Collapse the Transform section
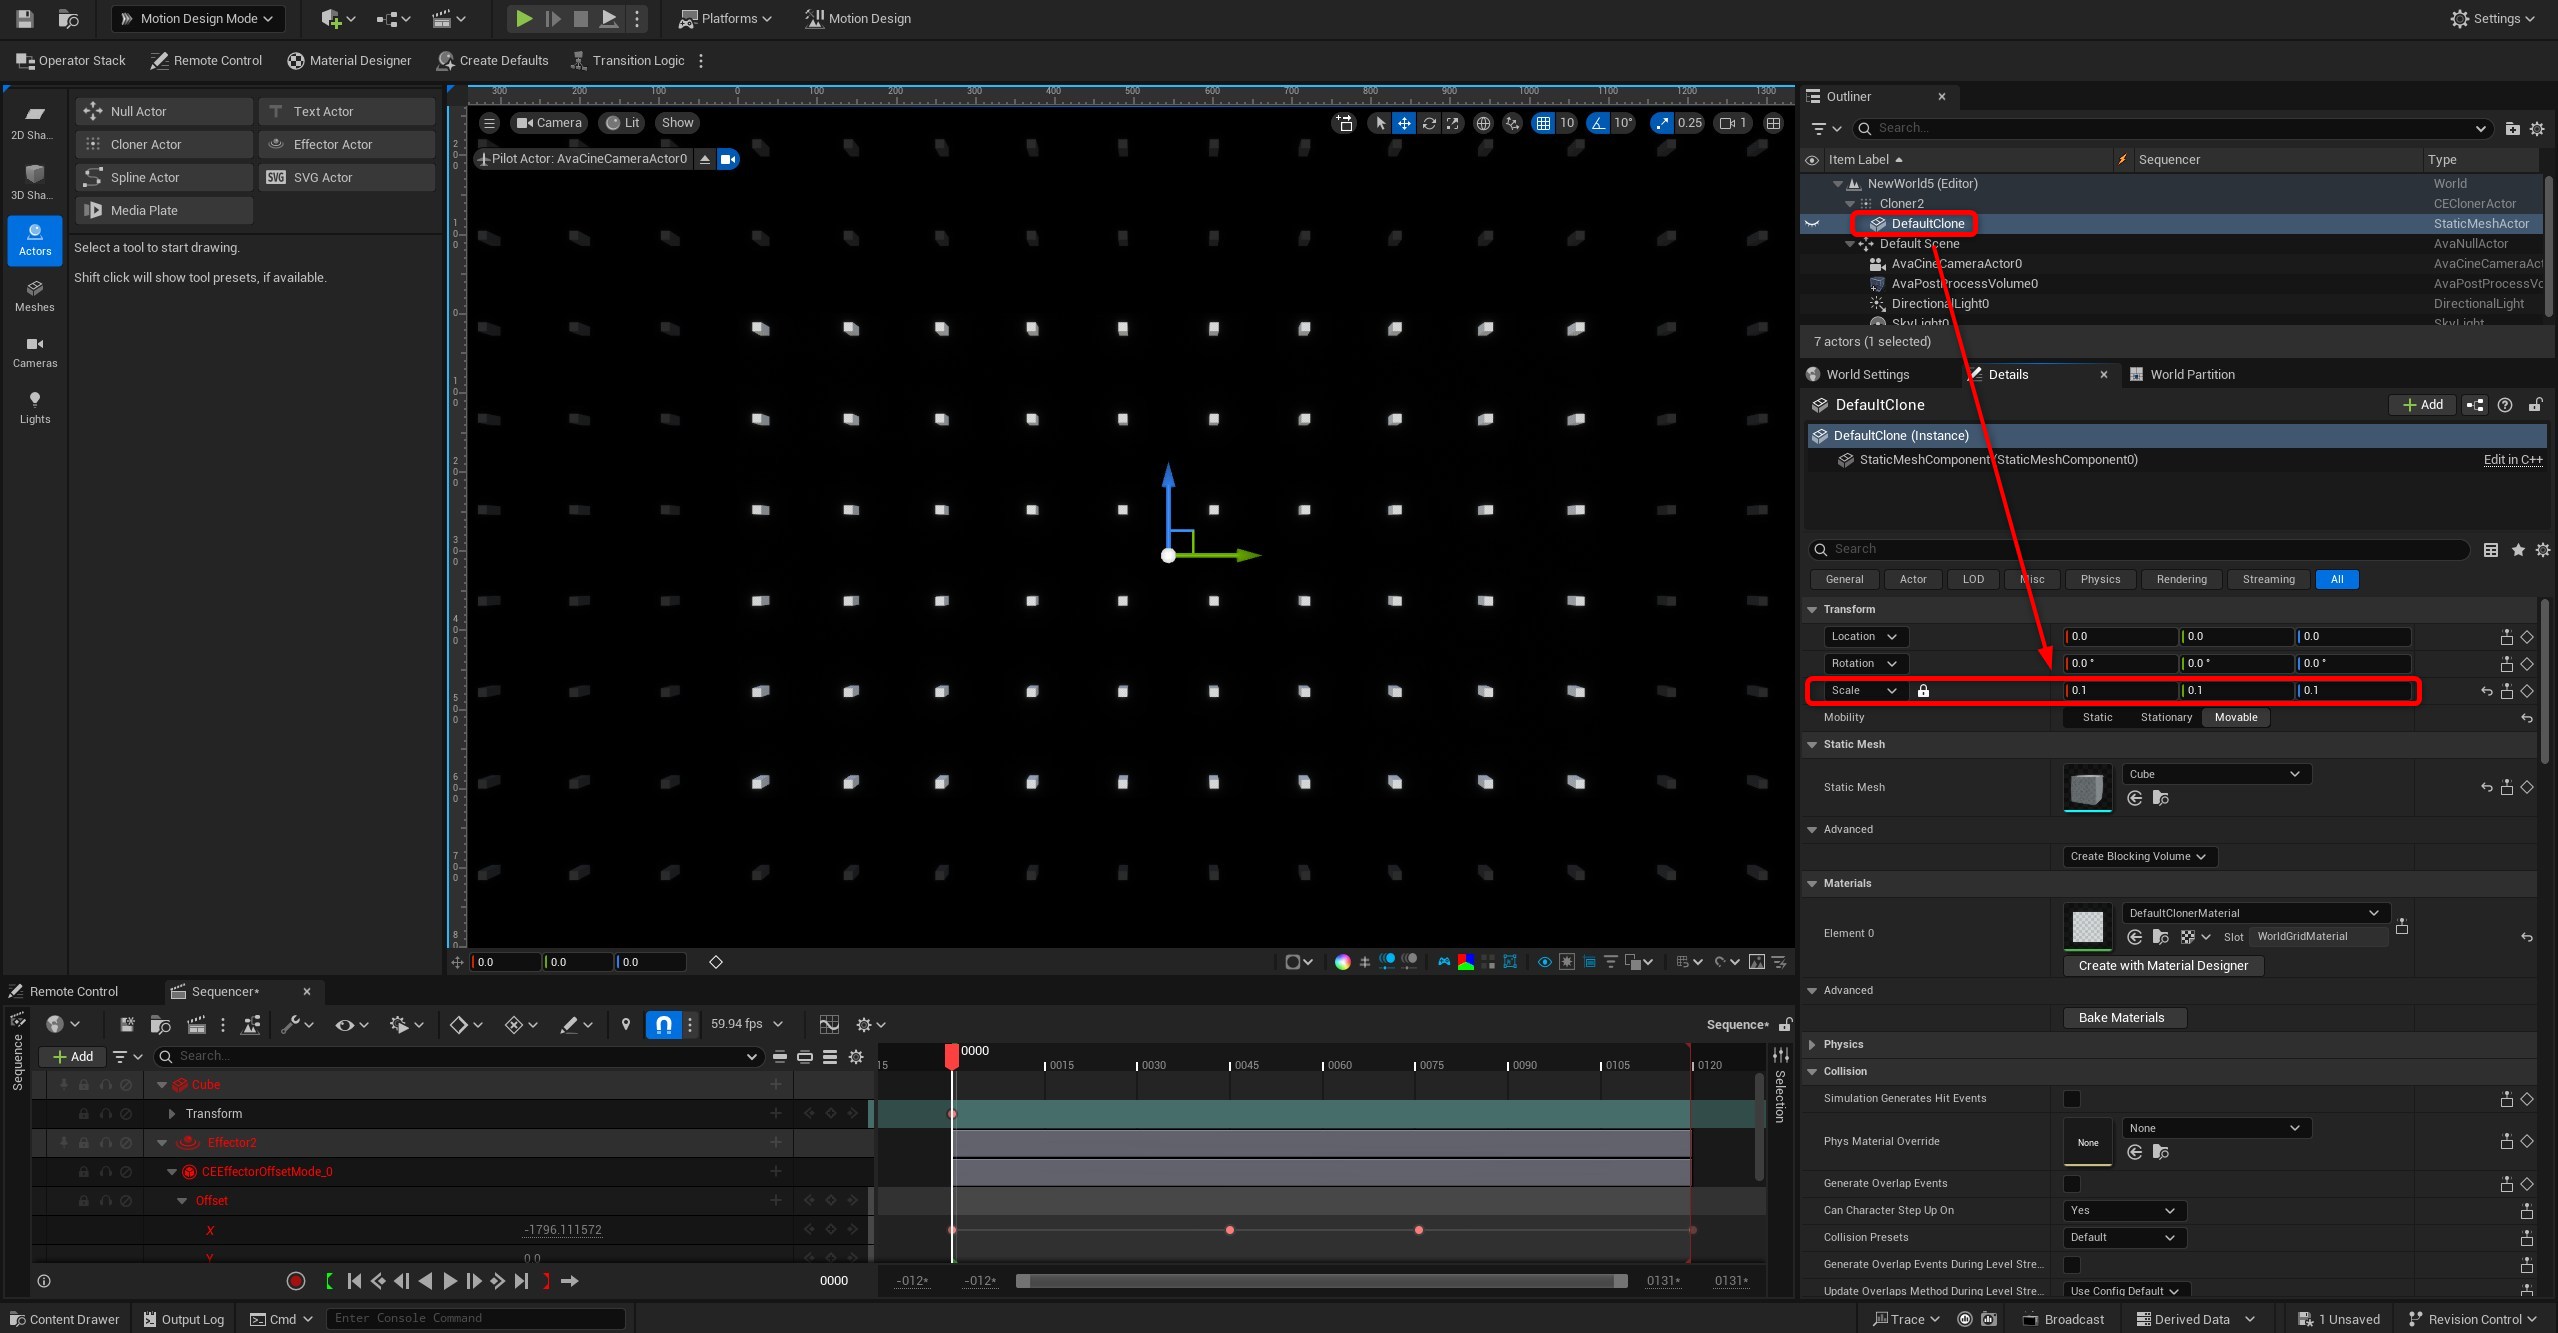 (1811, 610)
